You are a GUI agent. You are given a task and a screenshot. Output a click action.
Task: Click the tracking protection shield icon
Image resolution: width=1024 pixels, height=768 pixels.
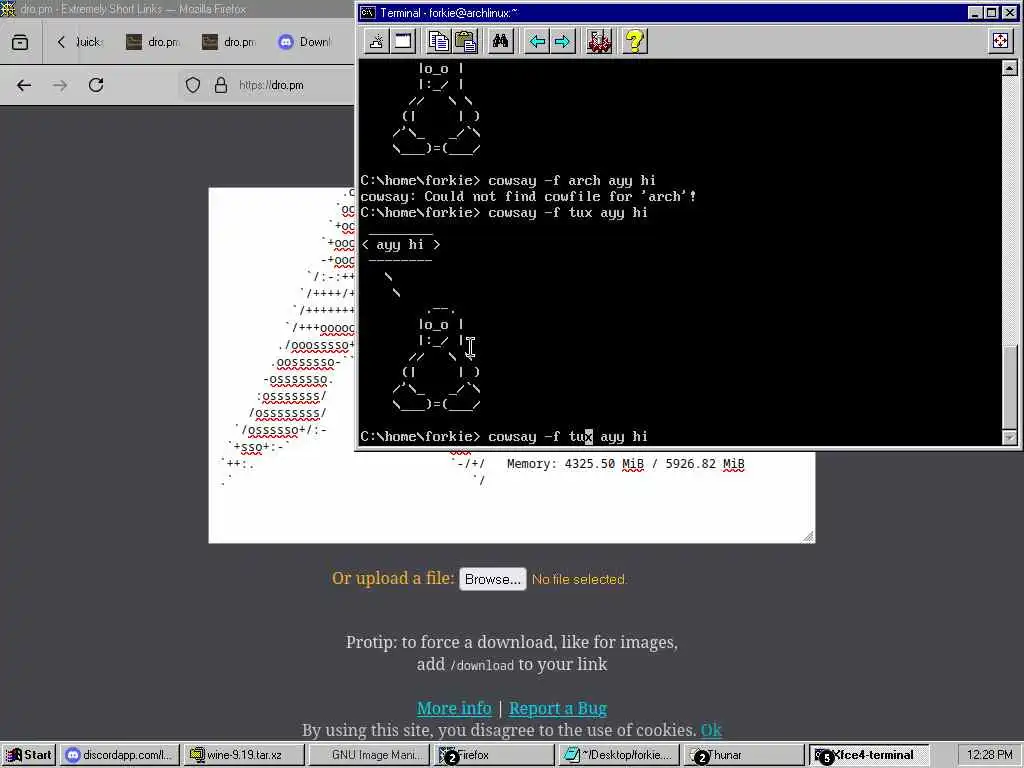click(193, 85)
